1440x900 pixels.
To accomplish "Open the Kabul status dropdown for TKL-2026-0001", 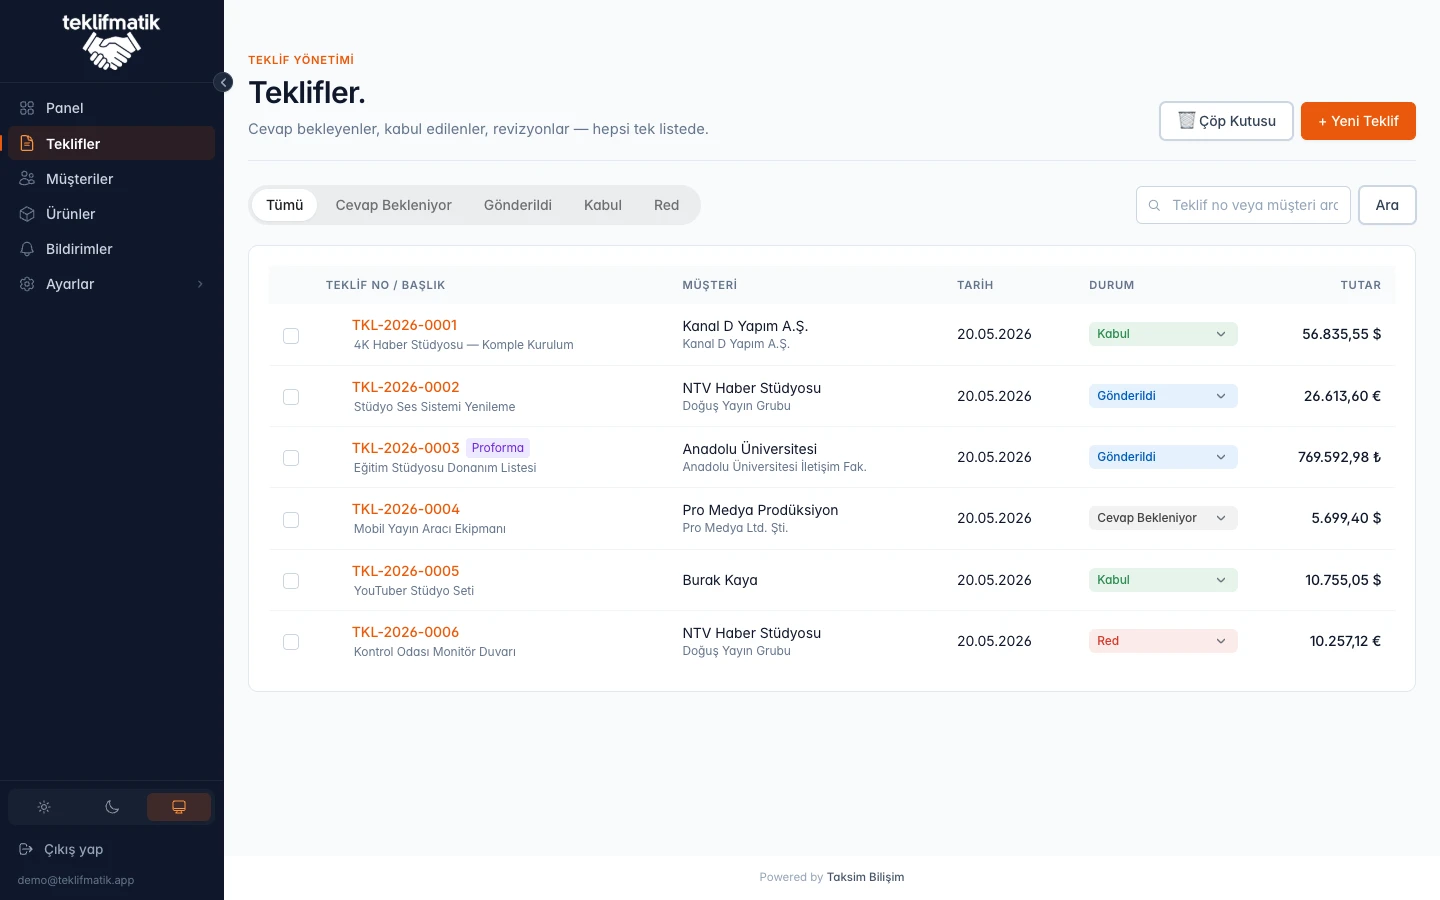I will (x=1163, y=334).
